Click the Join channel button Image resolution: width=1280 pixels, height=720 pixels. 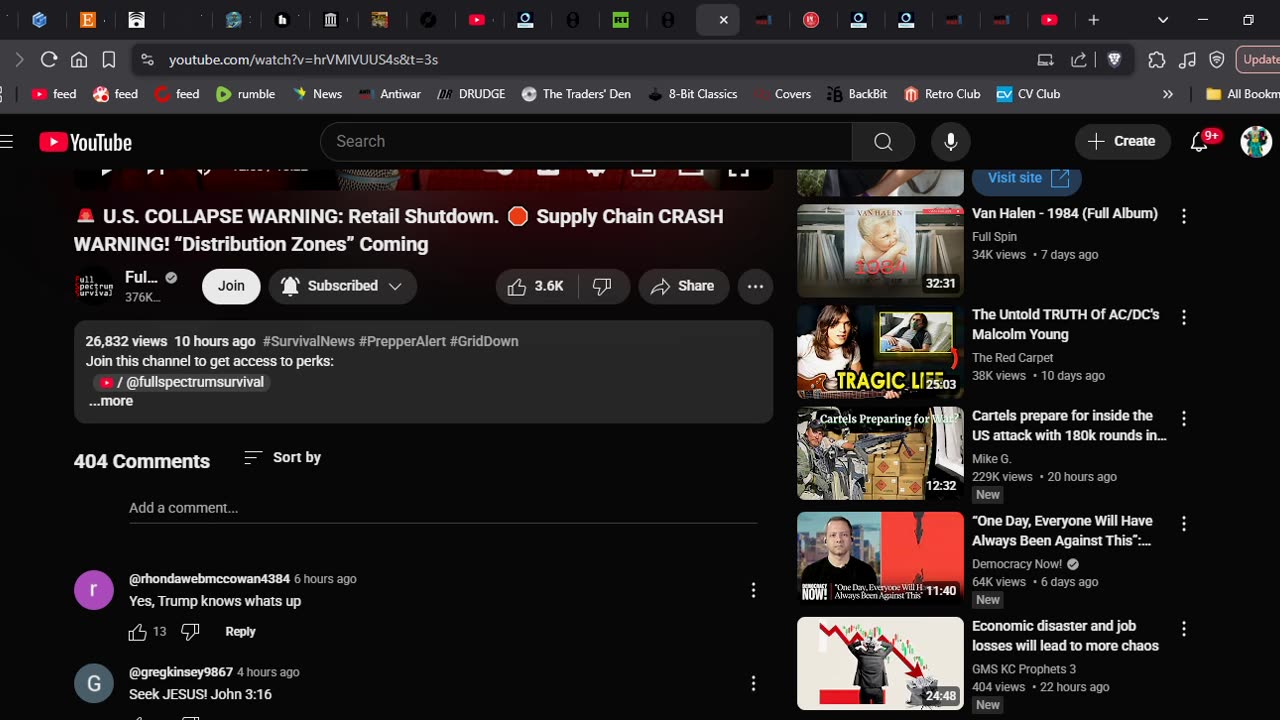tap(231, 286)
